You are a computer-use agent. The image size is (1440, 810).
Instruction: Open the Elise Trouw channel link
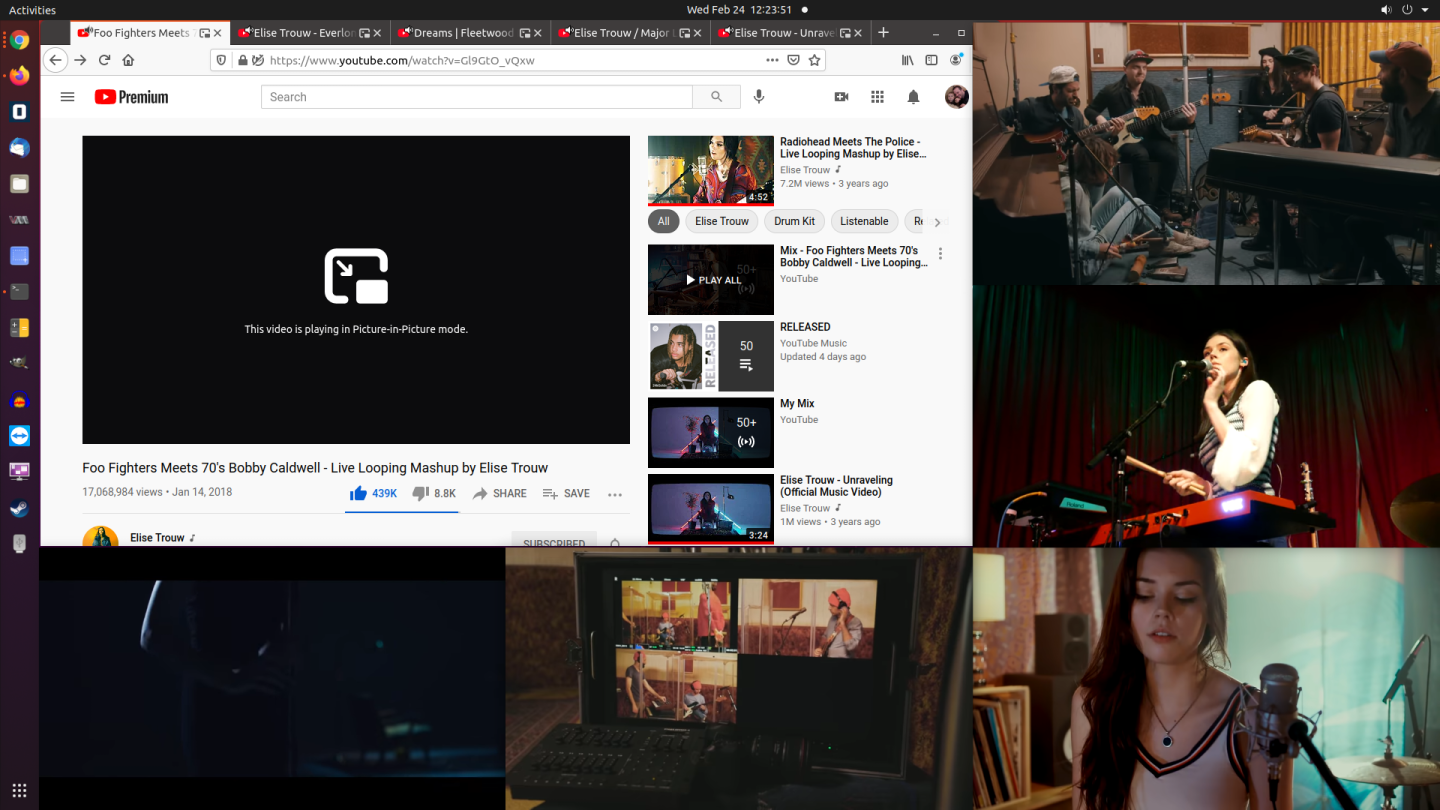tap(156, 537)
